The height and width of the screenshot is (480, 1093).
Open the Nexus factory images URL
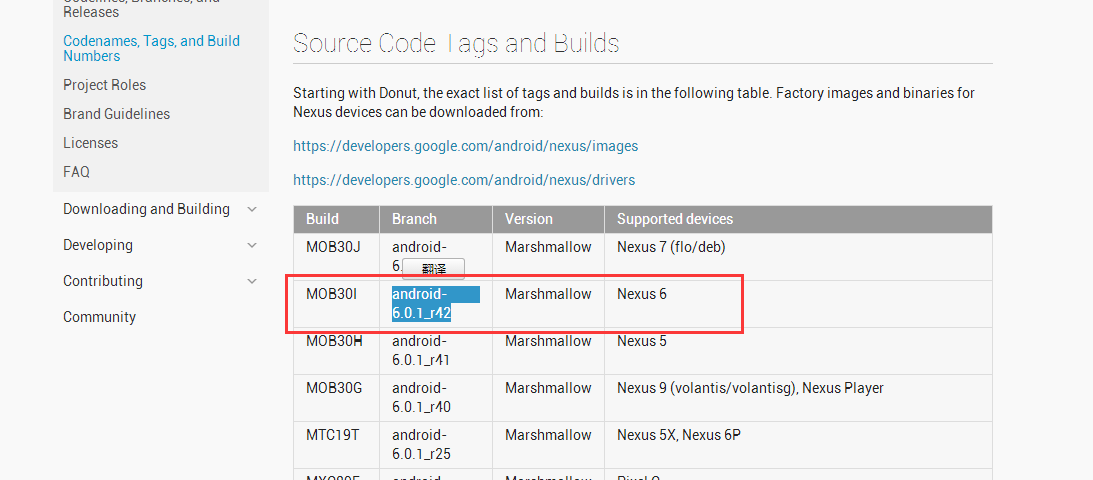point(465,146)
